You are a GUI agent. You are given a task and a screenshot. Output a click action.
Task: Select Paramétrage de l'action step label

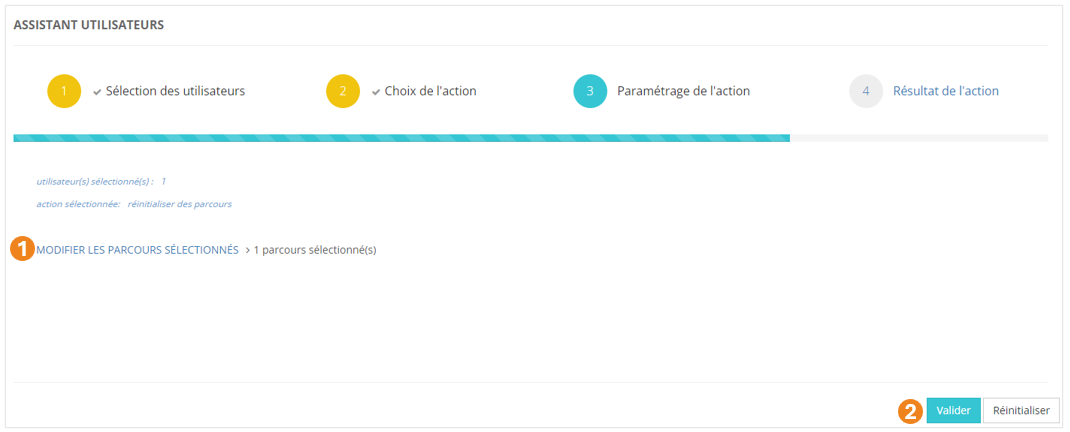pos(683,91)
